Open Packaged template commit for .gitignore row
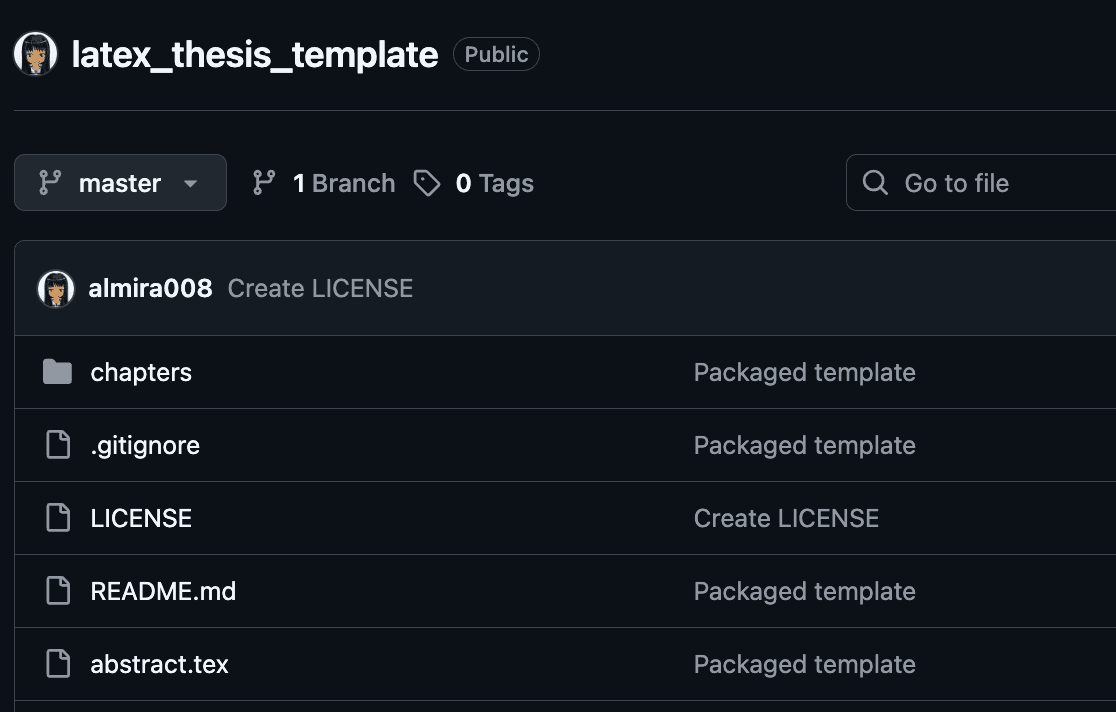 click(x=805, y=446)
